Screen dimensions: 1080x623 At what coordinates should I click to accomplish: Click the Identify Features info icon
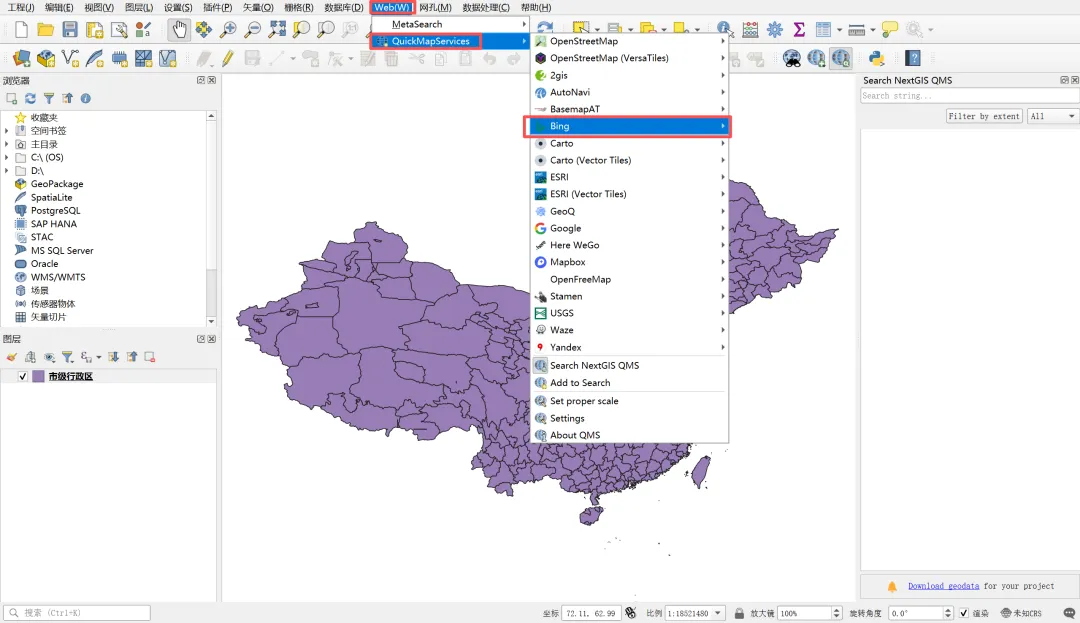tap(723, 29)
